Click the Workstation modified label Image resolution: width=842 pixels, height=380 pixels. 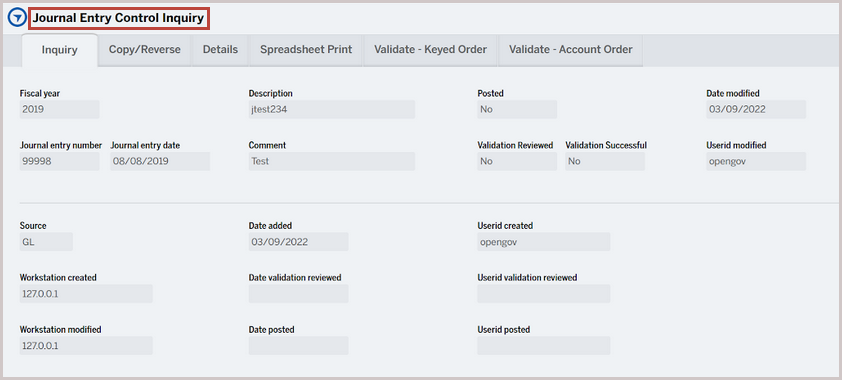61,330
